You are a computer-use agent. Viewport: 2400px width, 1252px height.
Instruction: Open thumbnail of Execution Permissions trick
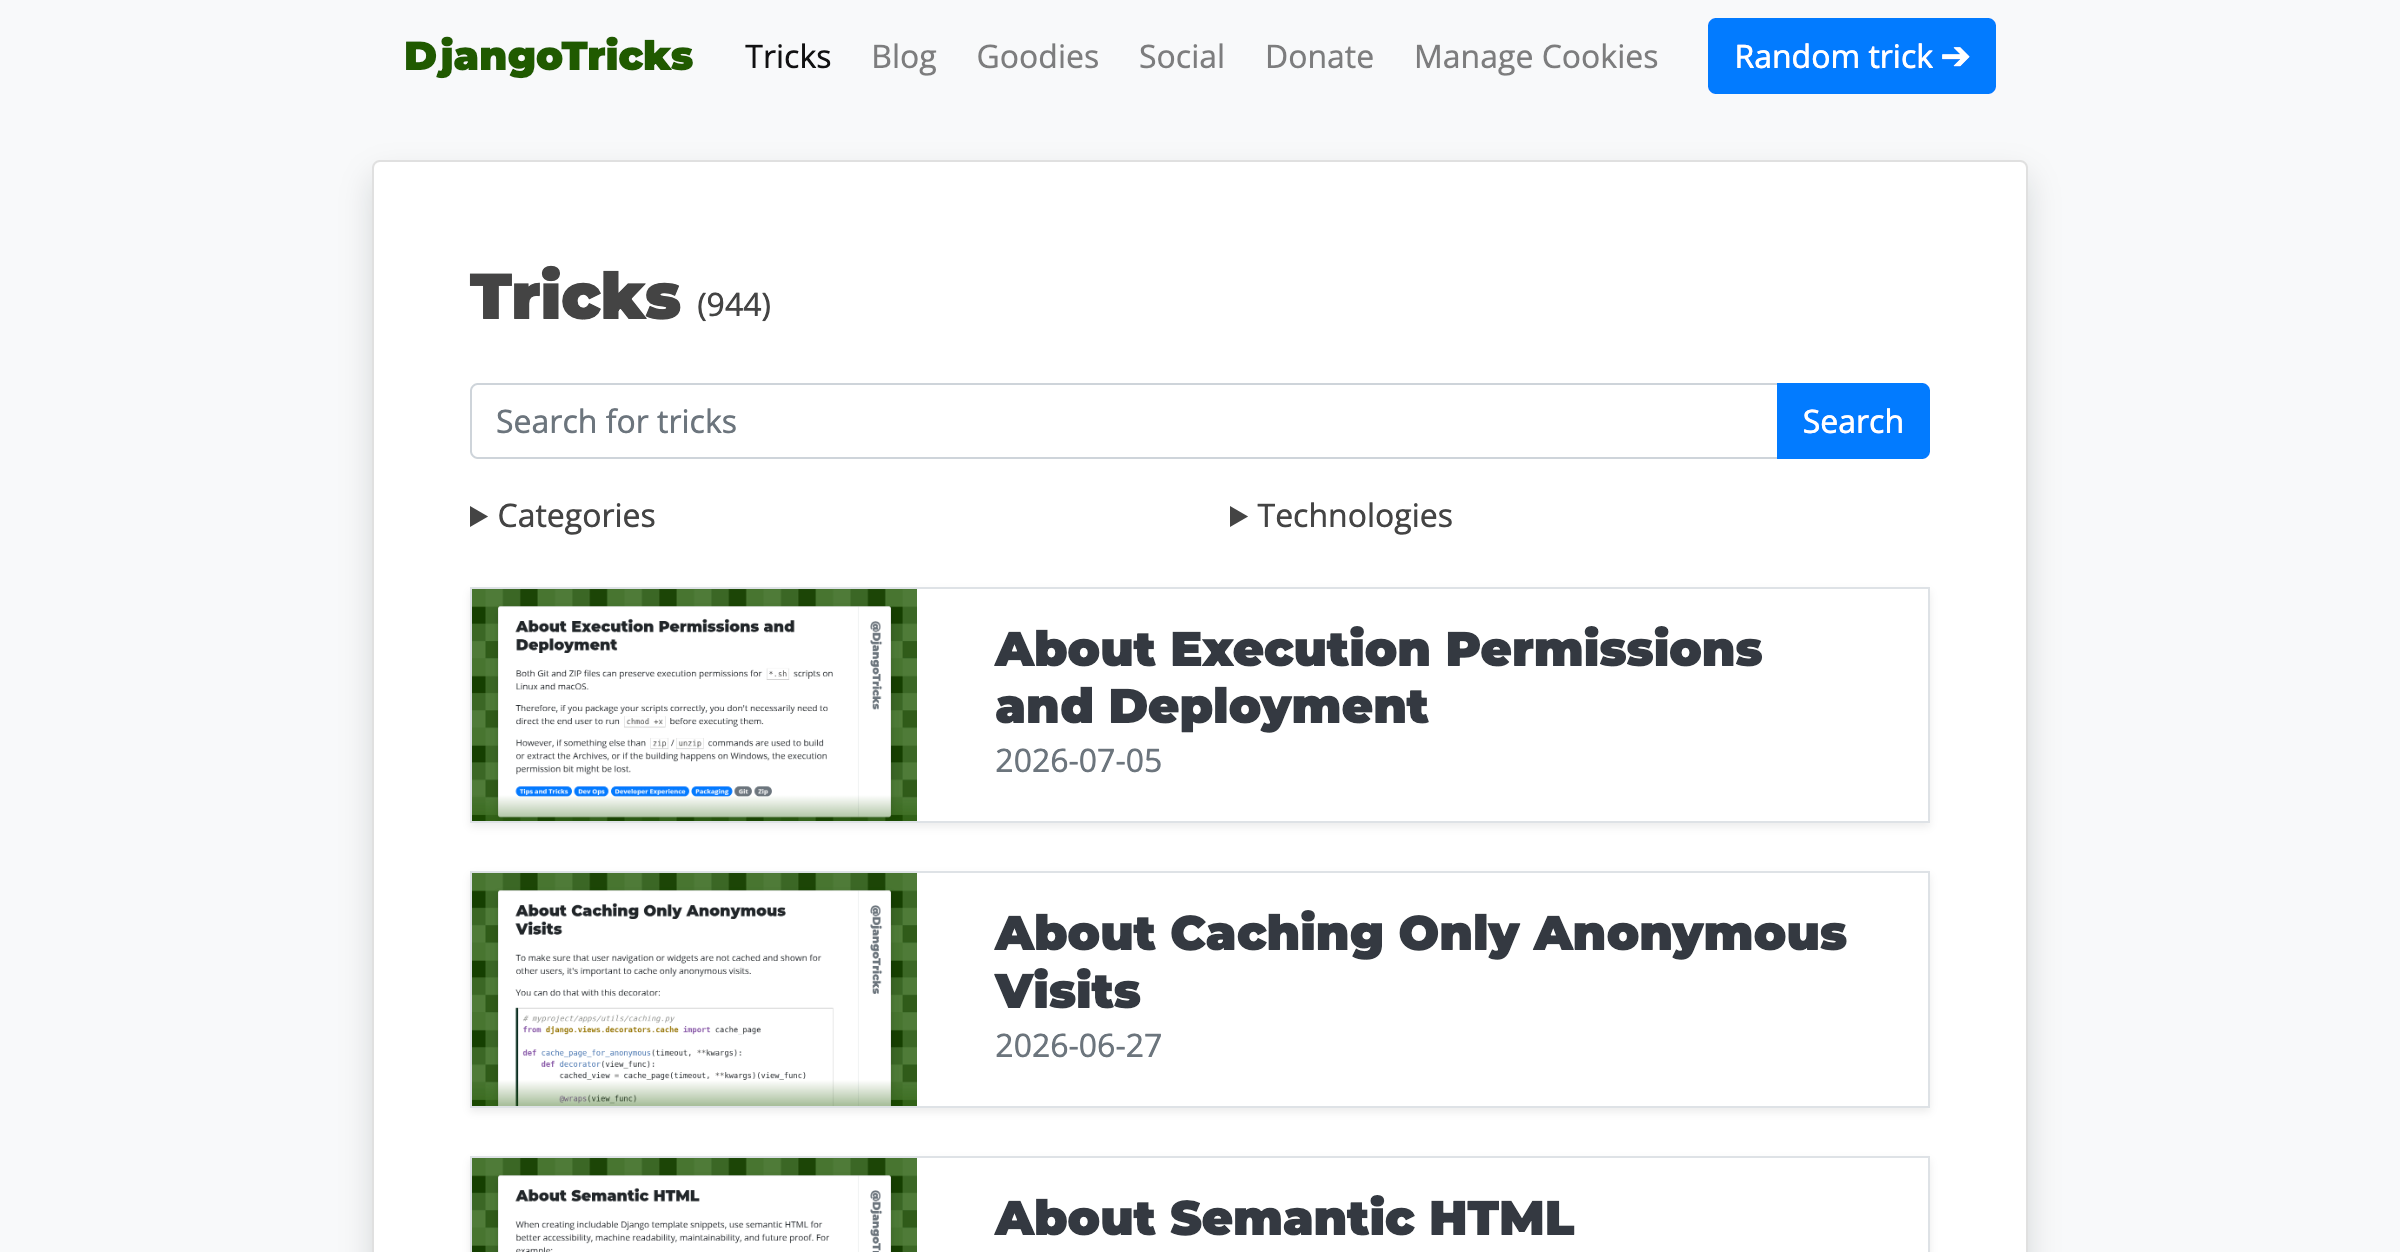point(694,705)
